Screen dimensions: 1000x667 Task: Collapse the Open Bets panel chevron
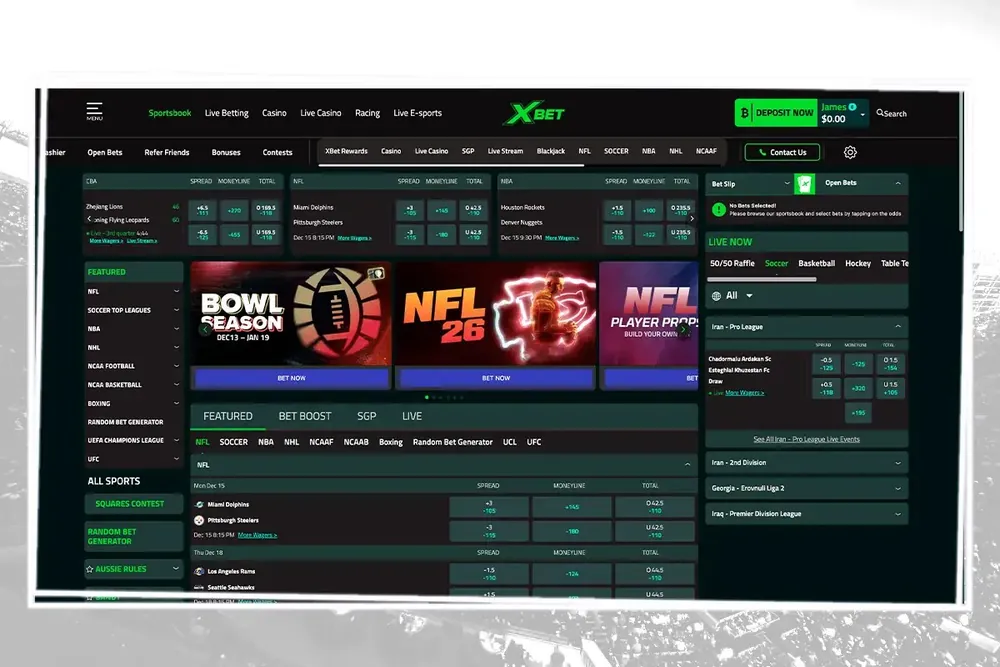coord(898,183)
